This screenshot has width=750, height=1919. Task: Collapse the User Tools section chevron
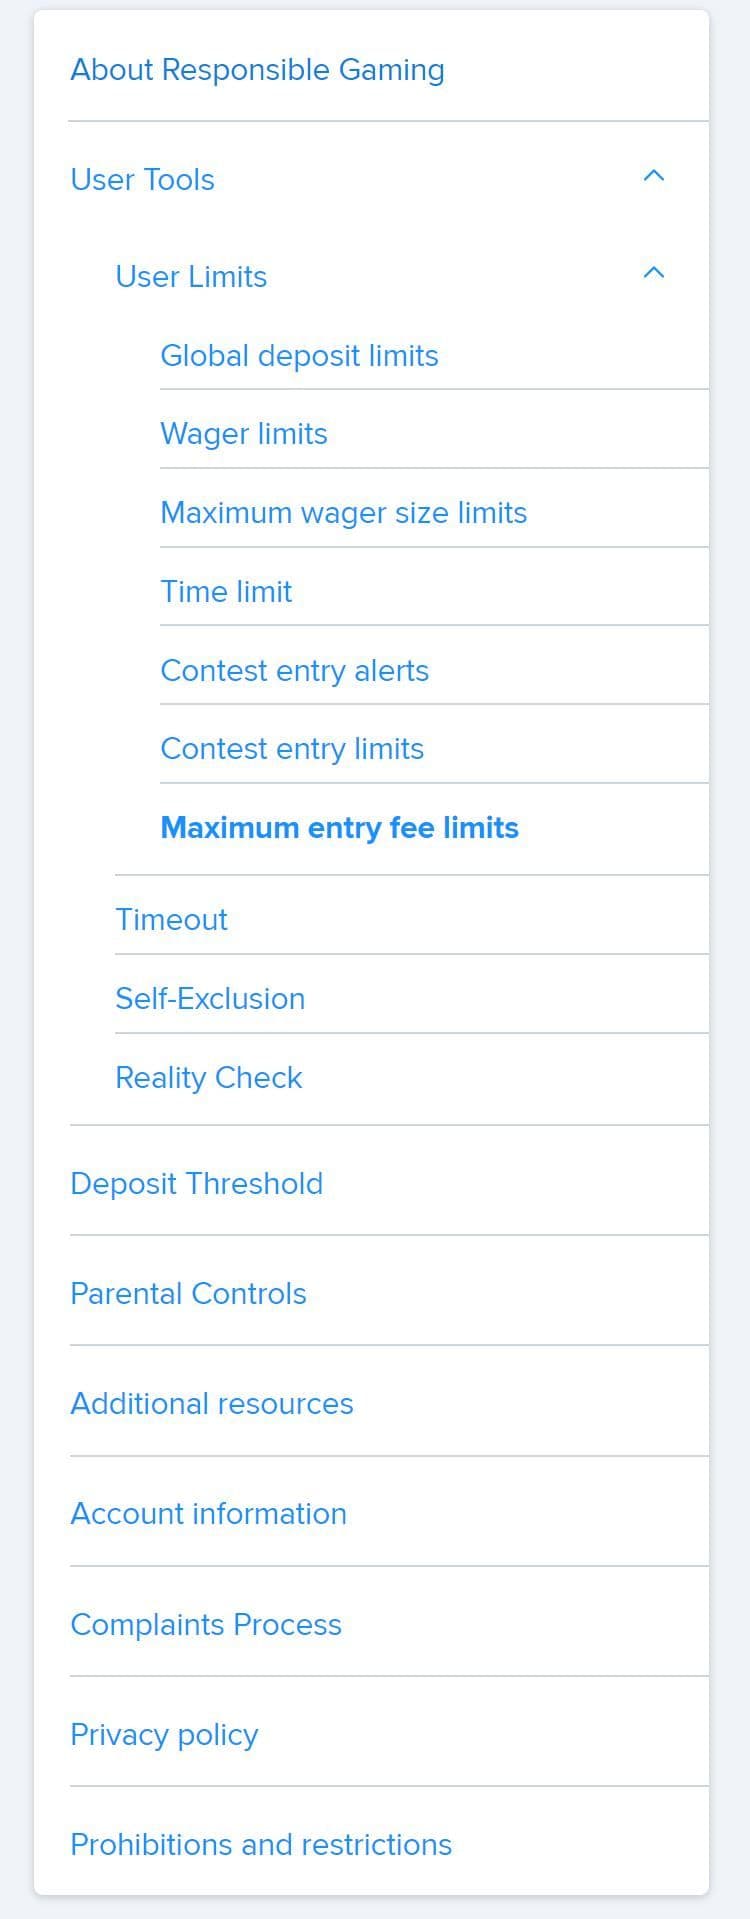(654, 175)
